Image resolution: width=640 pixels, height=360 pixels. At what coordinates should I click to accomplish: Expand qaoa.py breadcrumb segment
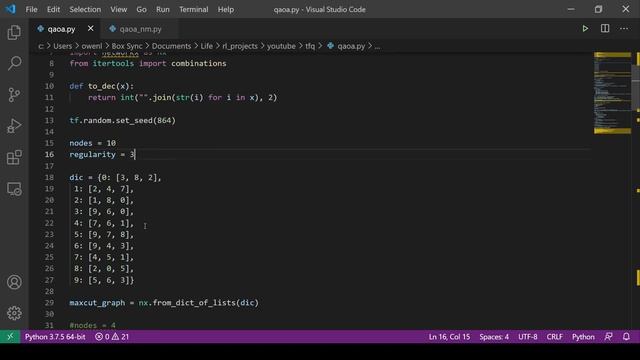[347, 46]
